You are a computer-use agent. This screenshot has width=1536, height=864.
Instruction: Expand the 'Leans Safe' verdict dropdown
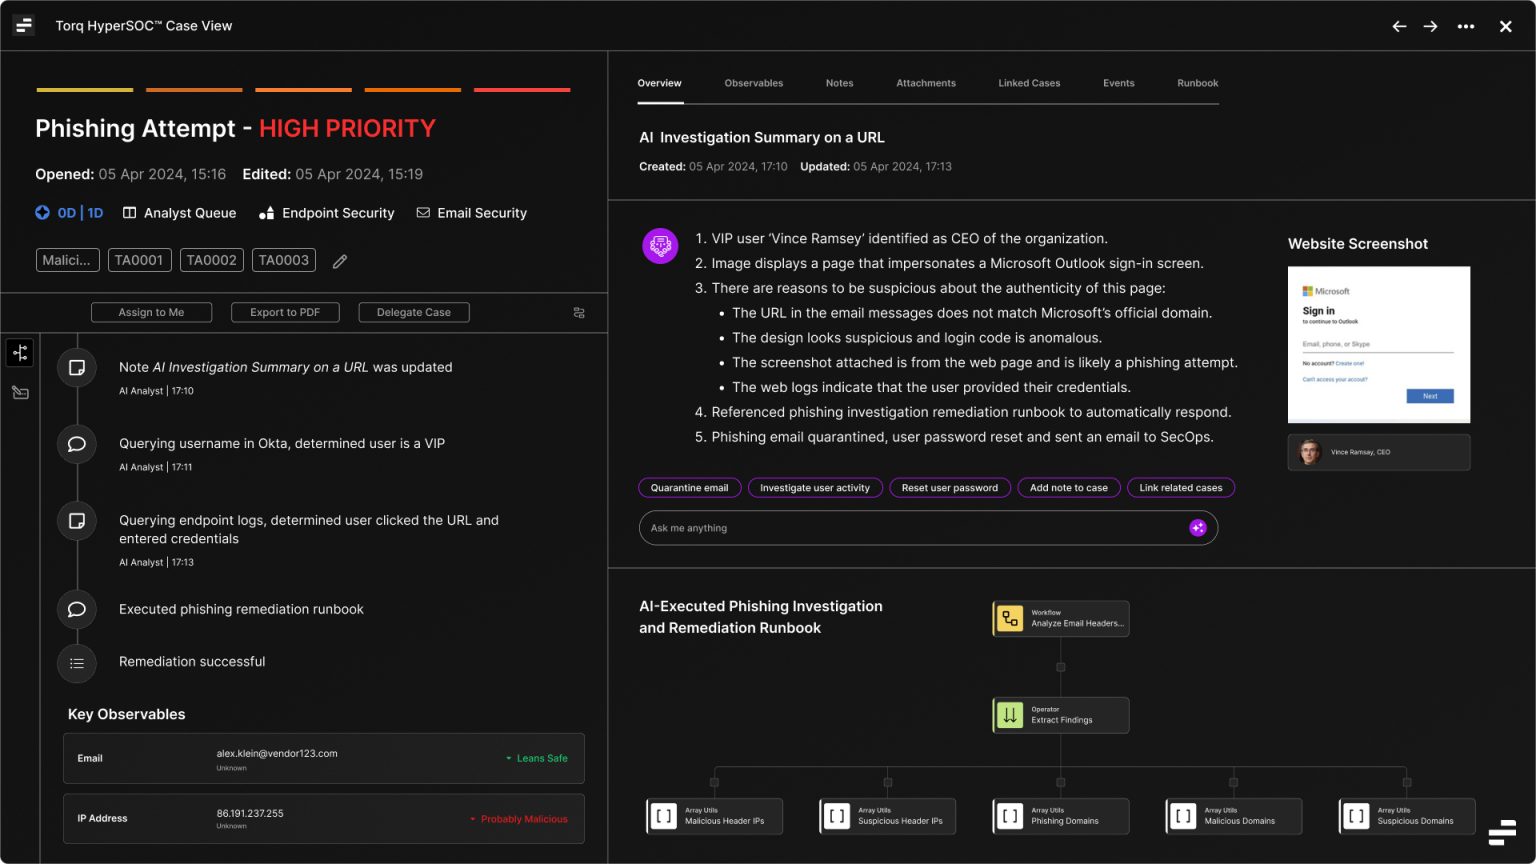coord(538,758)
